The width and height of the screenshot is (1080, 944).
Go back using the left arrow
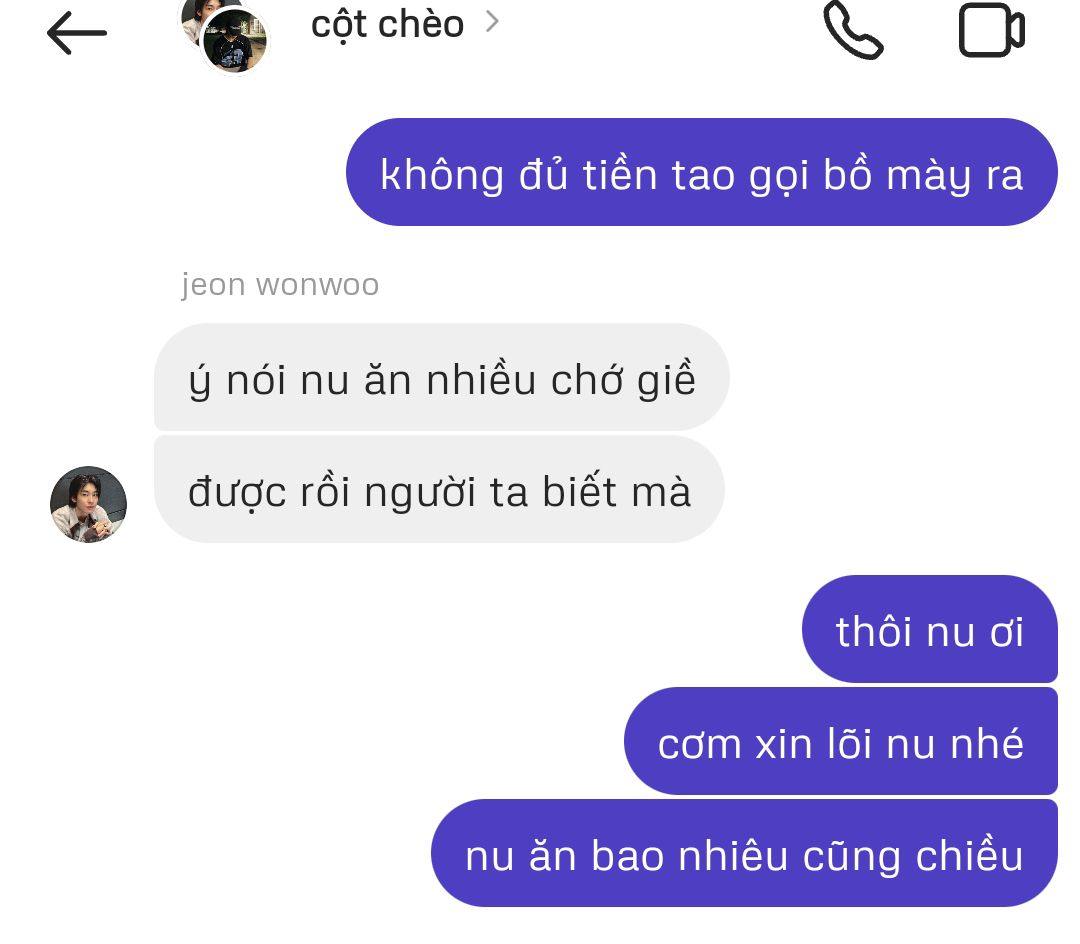pyautogui.click(x=76, y=32)
